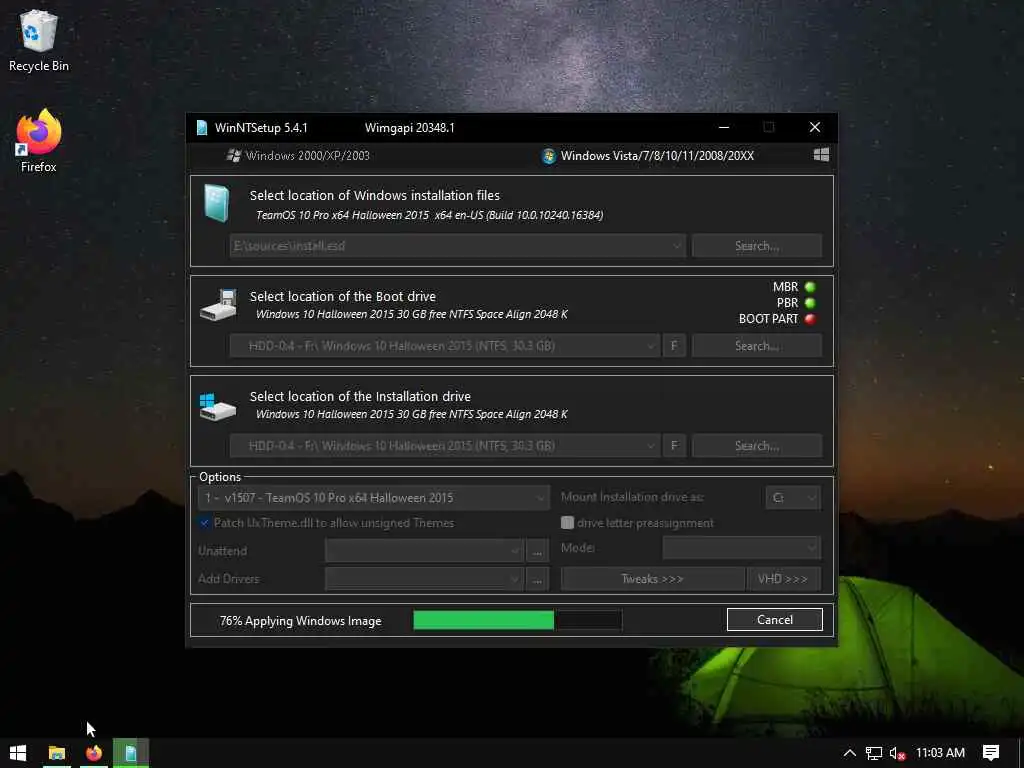
Task: Open the Mount Installation drive letter dropdown
Action: point(793,498)
